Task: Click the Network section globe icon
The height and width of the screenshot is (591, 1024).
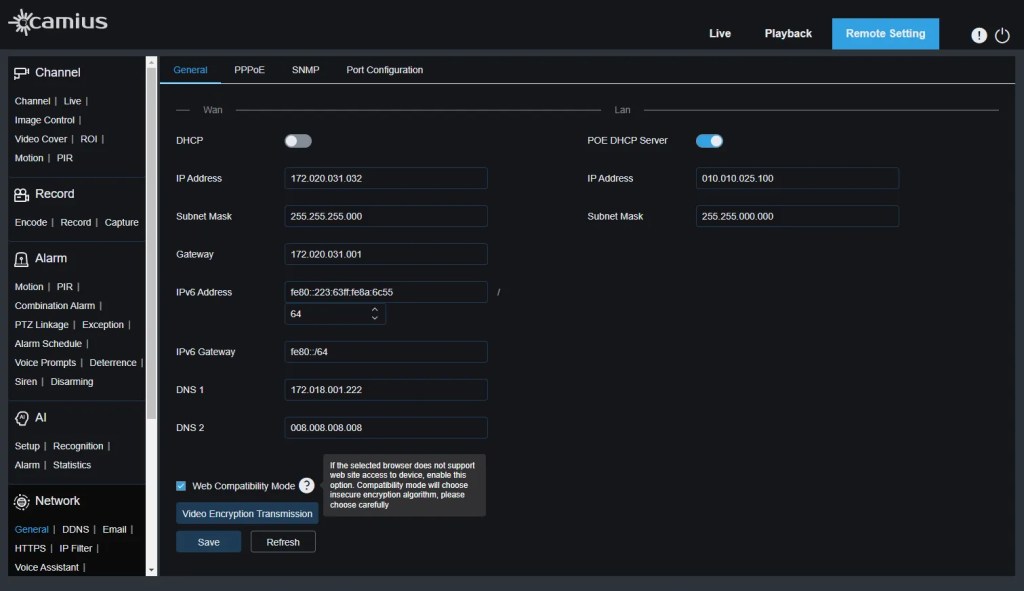Action: (x=21, y=501)
